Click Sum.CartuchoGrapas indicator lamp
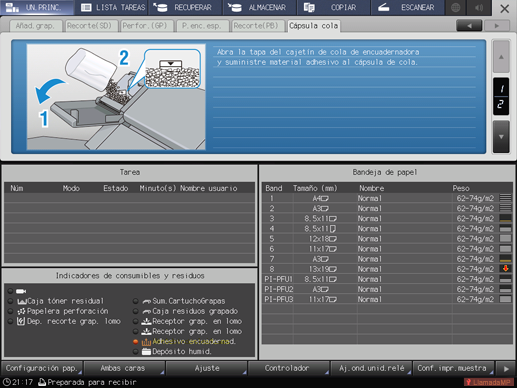The width and height of the screenshot is (517, 388). click(135, 301)
